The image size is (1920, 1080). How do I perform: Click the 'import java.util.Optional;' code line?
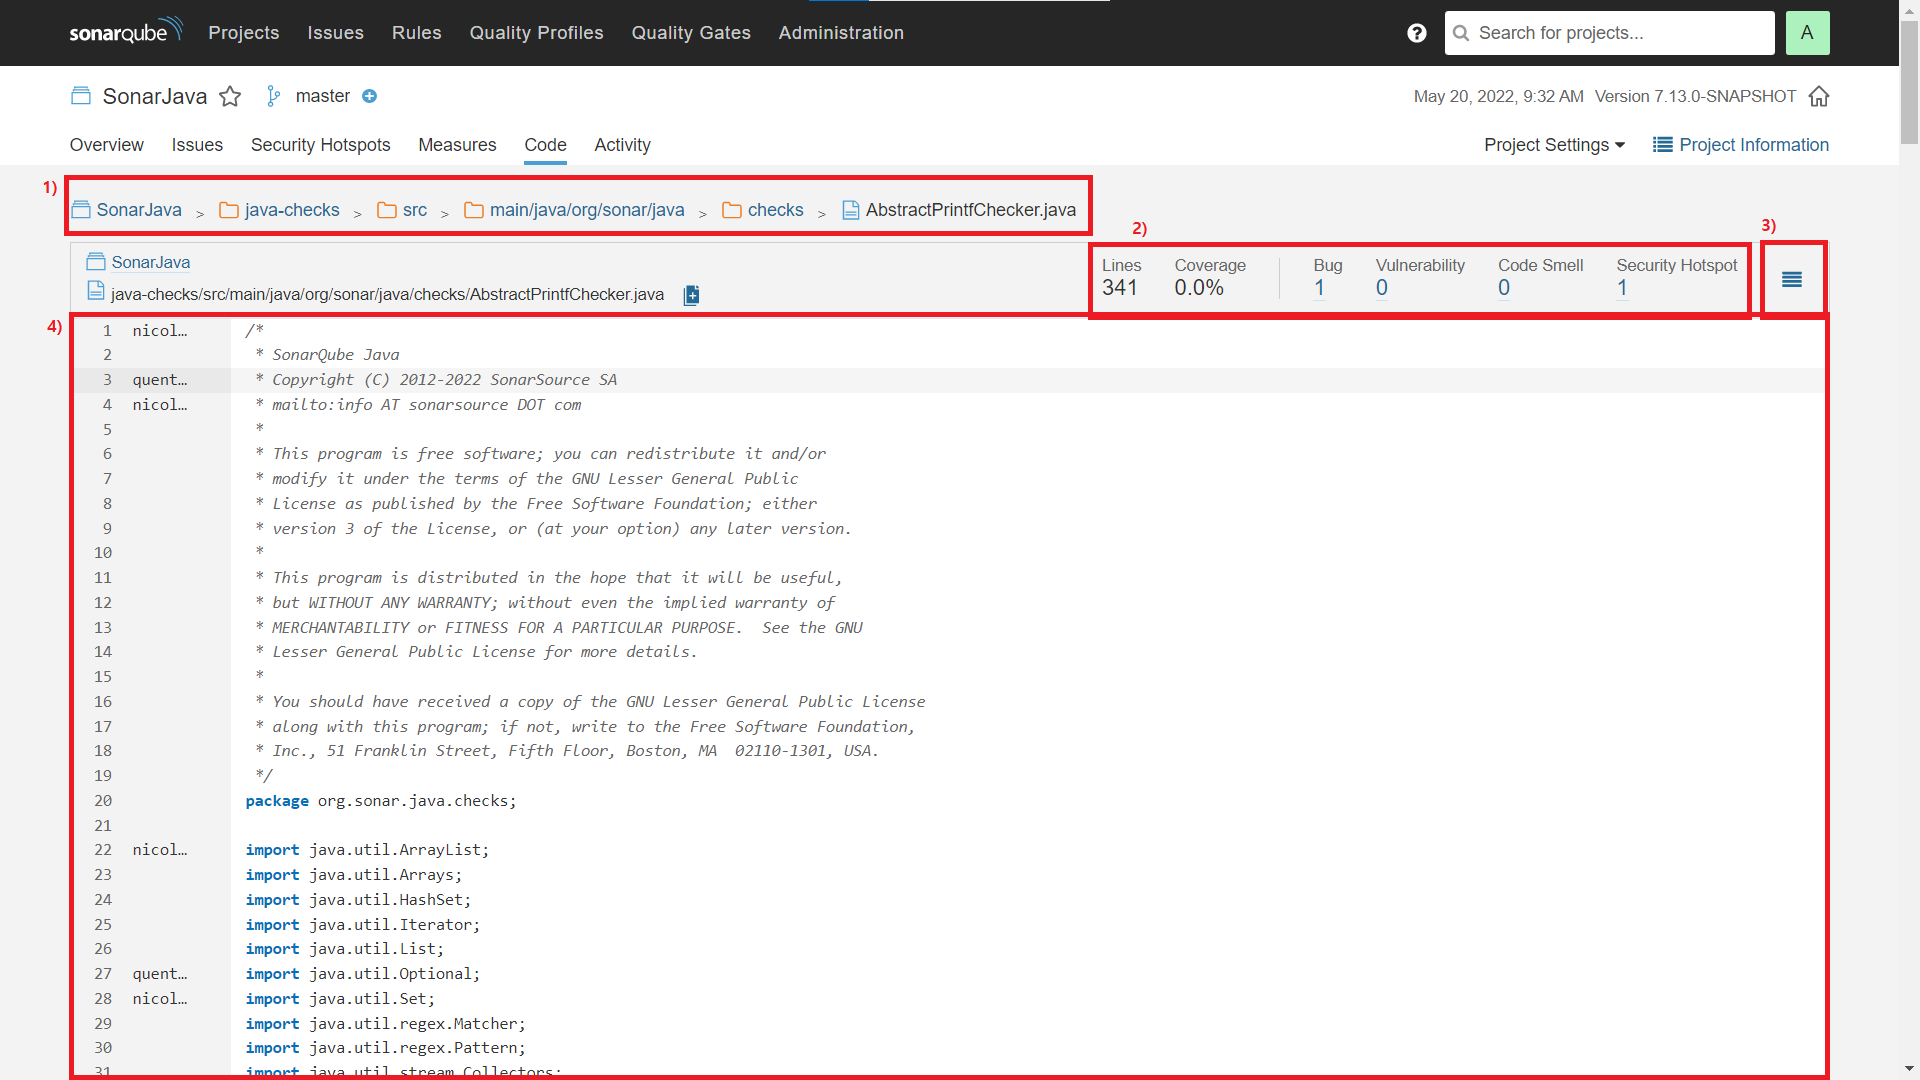[363, 974]
